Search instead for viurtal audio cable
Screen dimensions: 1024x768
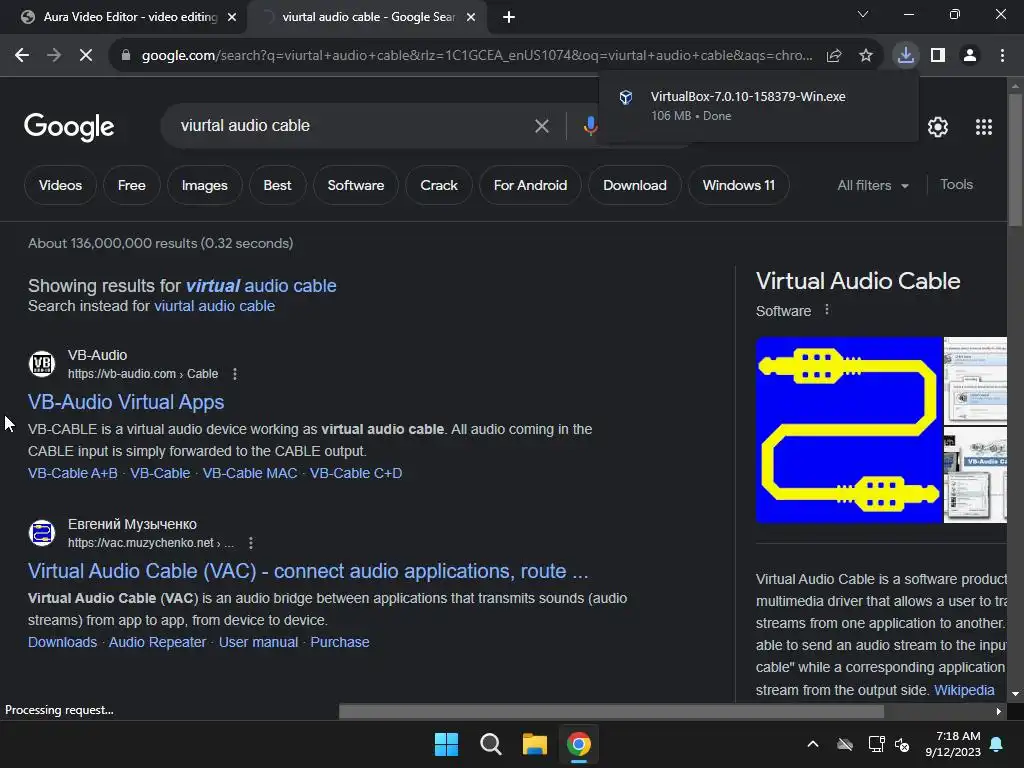point(214,306)
